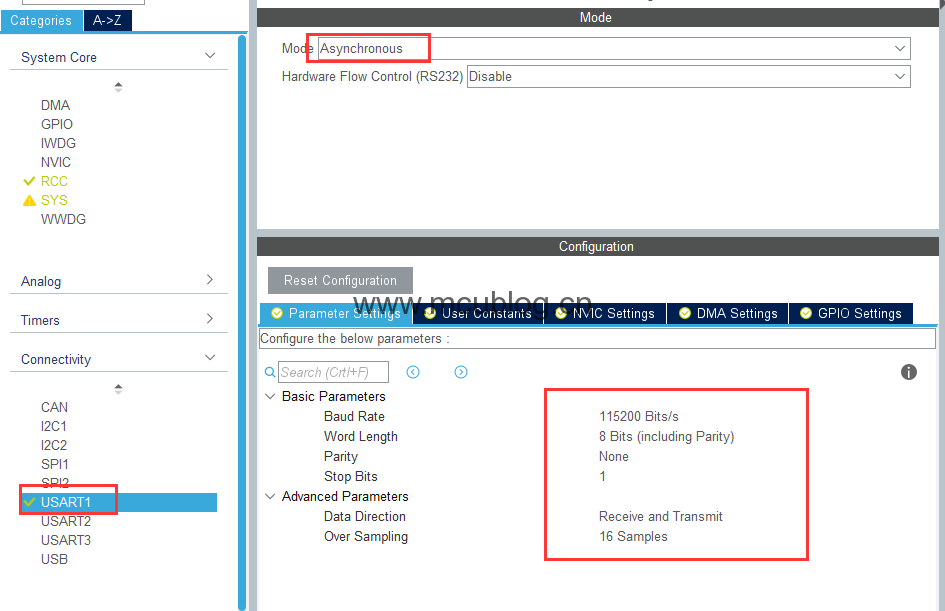Image resolution: width=945 pixels, height=611 pixels.
Task: Select SPI2 under Connectivity
Action: pos(55,482)
